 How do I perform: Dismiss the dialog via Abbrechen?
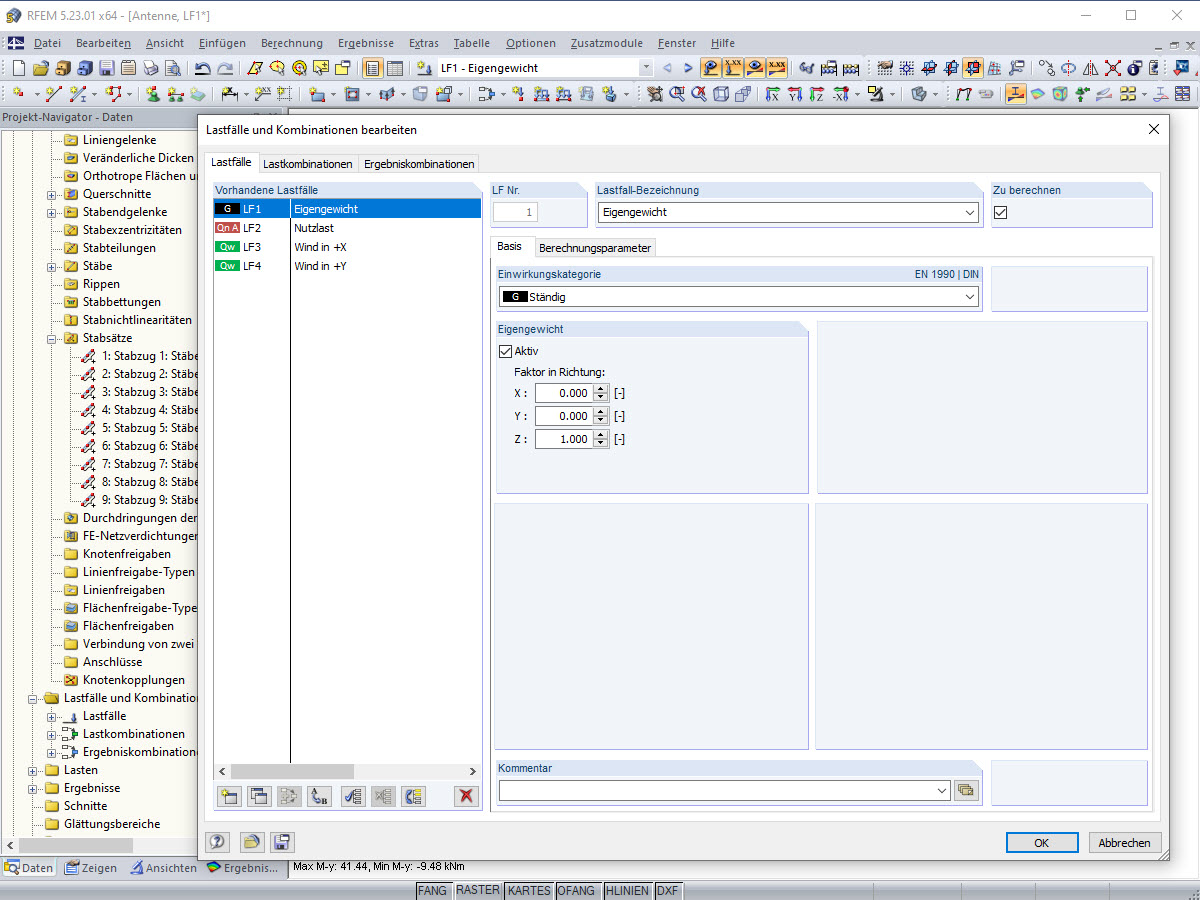point(1124,842)
